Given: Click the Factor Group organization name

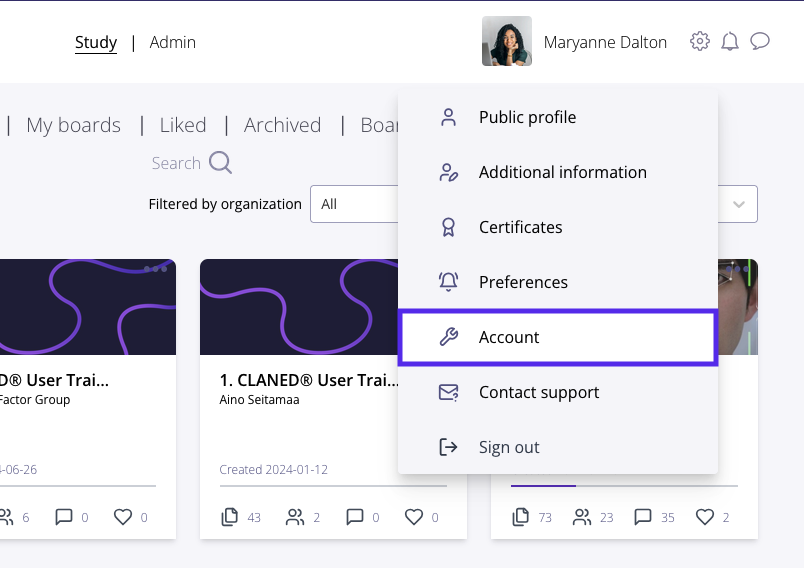Looking at the screenshot, I should [x=35, y=400].
